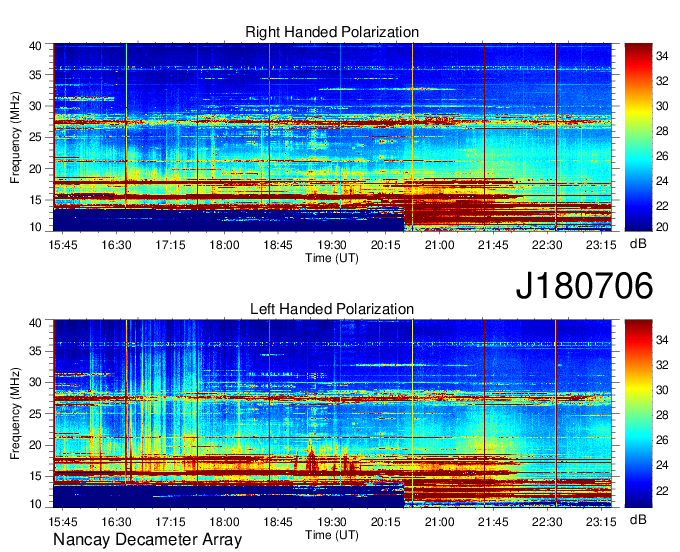Image resolution: width=680 pixels, height=552 pixels.
Task: Click the 20 frequency tick on Left Handed plot
Action: (35, 445)
